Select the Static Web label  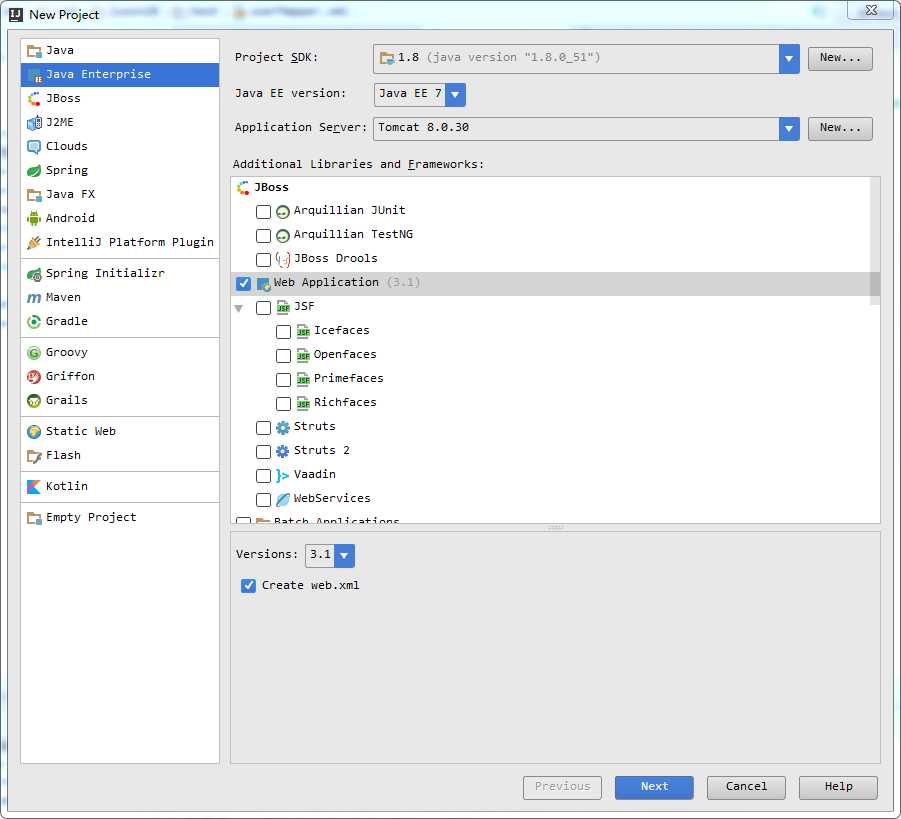click(x=80, y=431)
